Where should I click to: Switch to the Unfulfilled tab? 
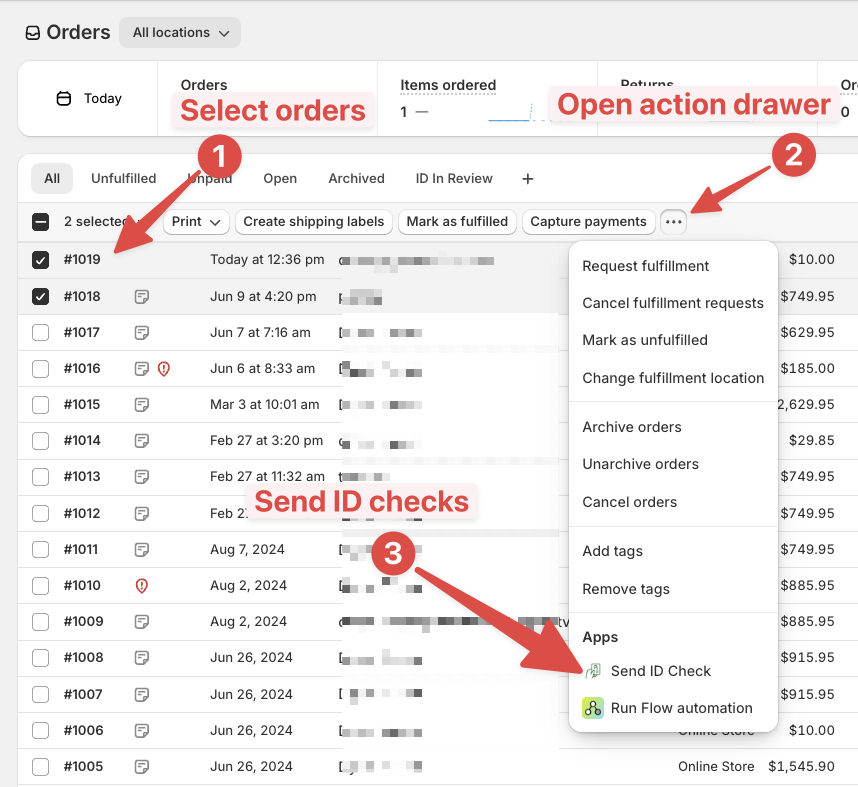123,178
